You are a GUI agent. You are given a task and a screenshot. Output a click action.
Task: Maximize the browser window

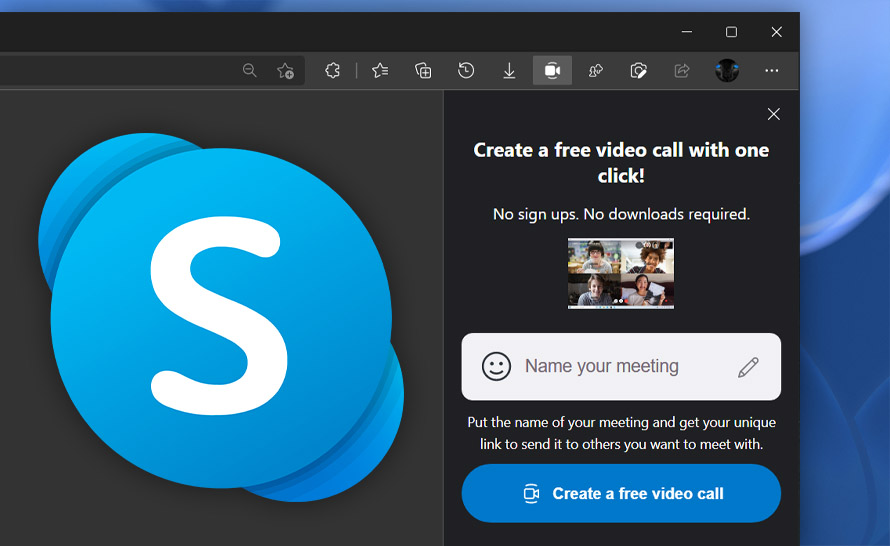coord(732,32)
